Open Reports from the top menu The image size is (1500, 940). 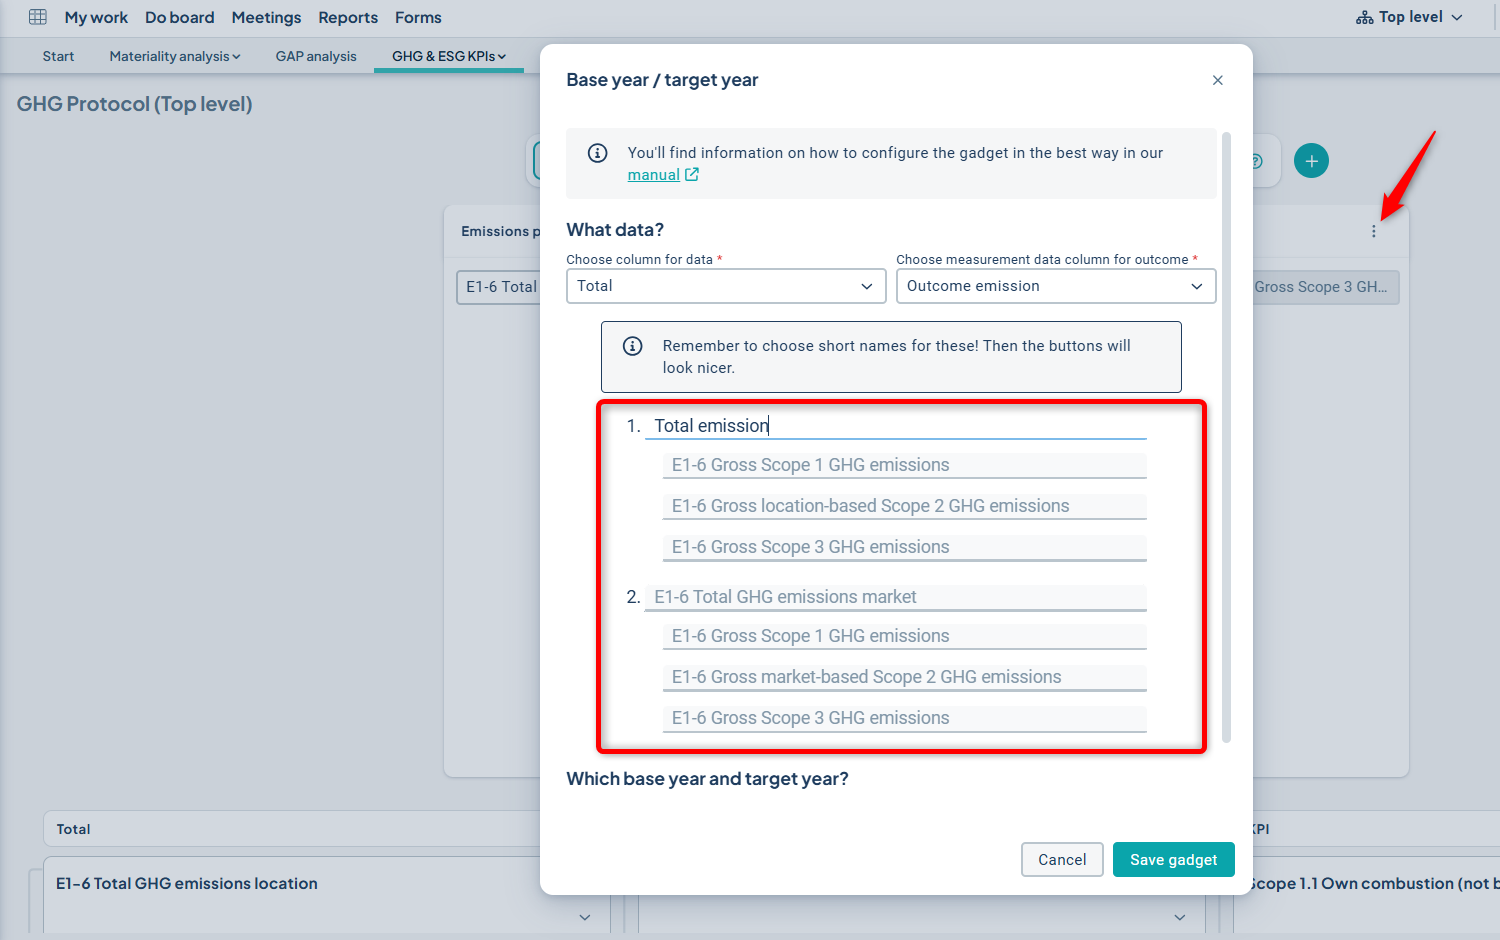pos(348,17)
